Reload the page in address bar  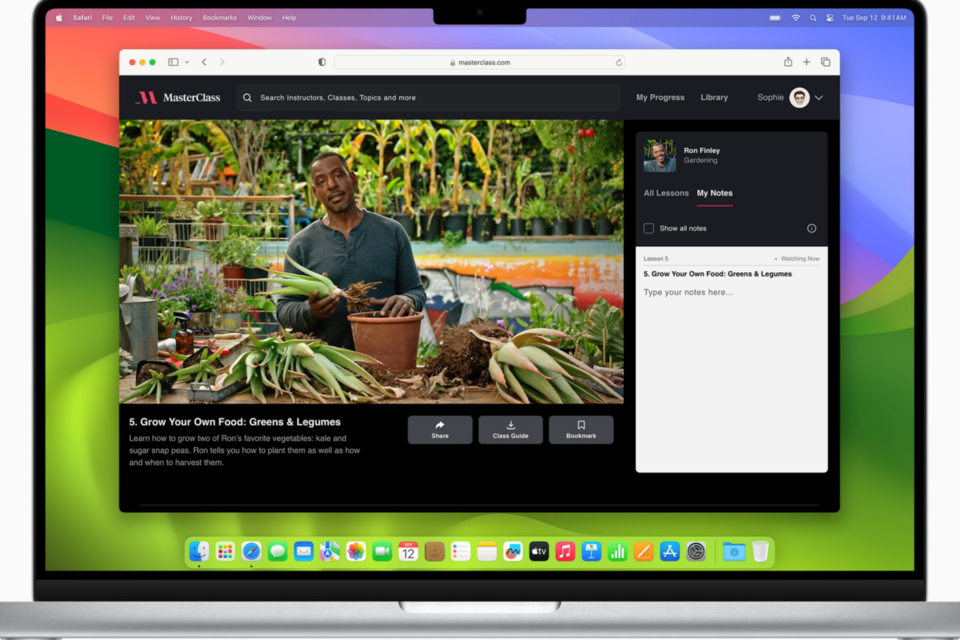619,62
